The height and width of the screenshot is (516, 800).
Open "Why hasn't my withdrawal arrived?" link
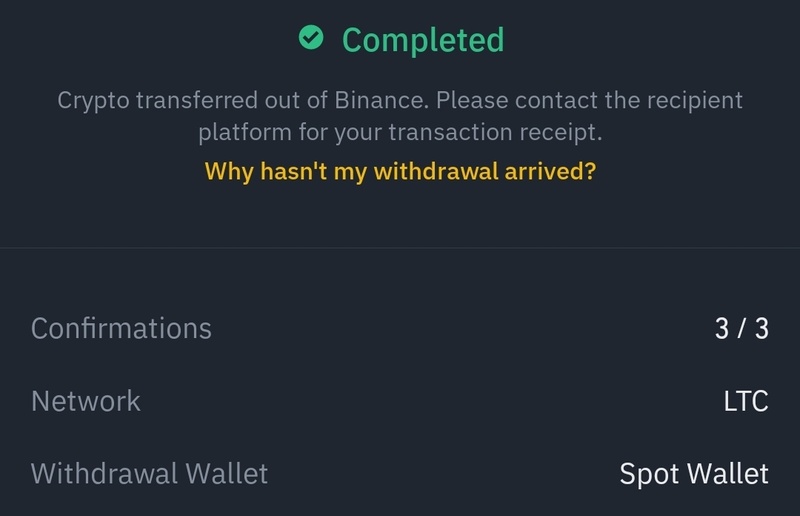(x=400, y=171)
